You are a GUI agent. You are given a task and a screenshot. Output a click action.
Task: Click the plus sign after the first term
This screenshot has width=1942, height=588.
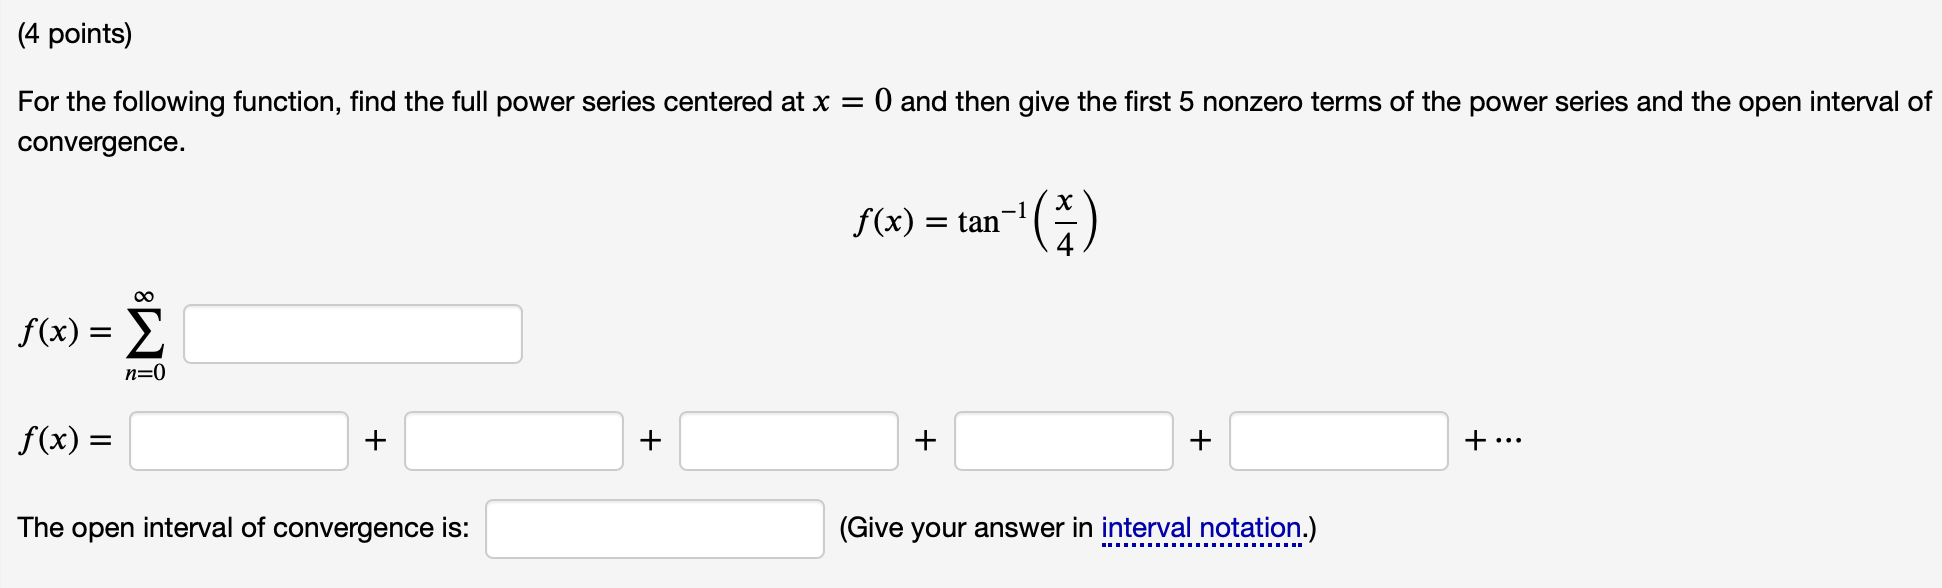click(x=374, y=438)
